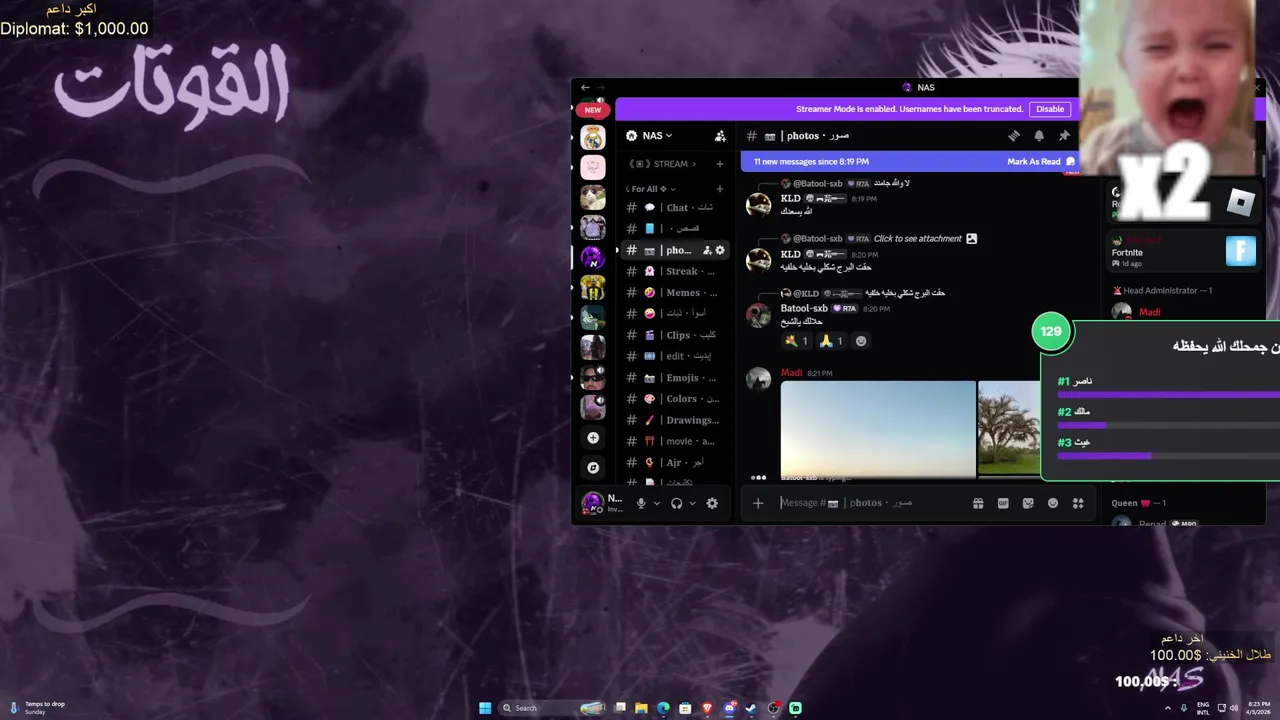The width and height of the screenshot is (1280, 720).
Task: Collapse the For All category
Action: (x=649, y=189)
